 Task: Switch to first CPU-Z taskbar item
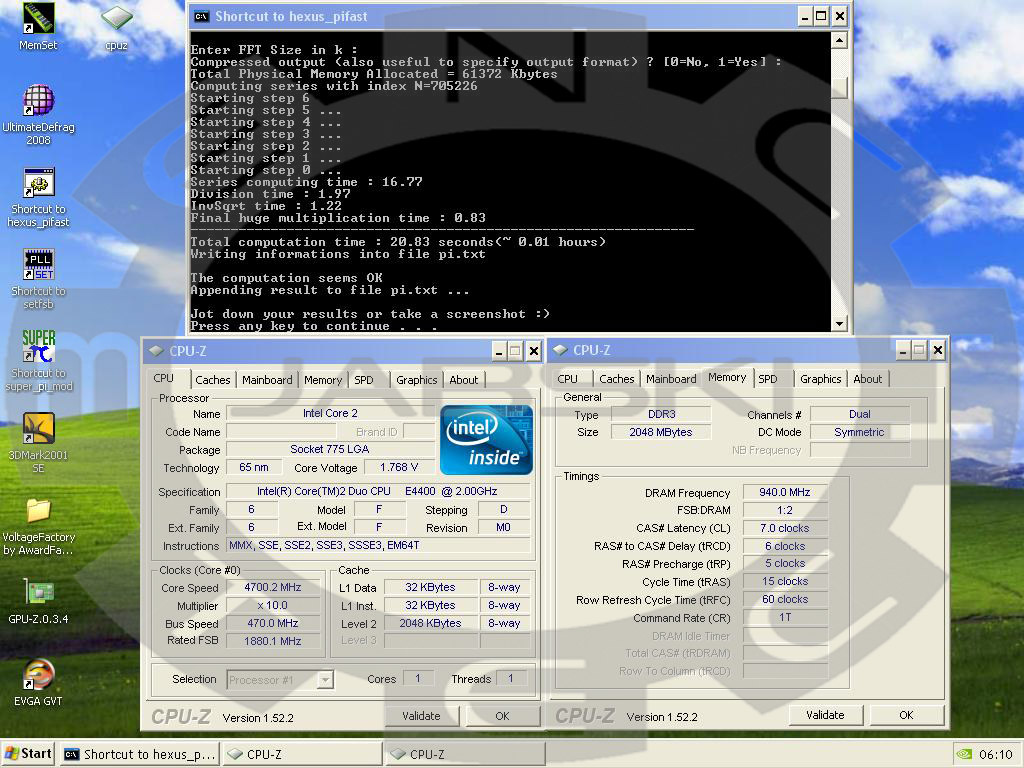302,754
